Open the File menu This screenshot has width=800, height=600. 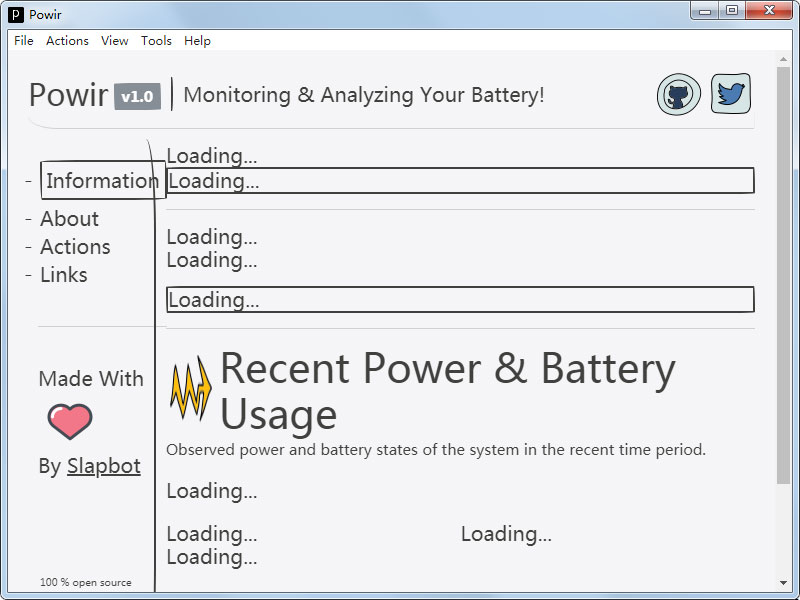click(x=24, y=41)
